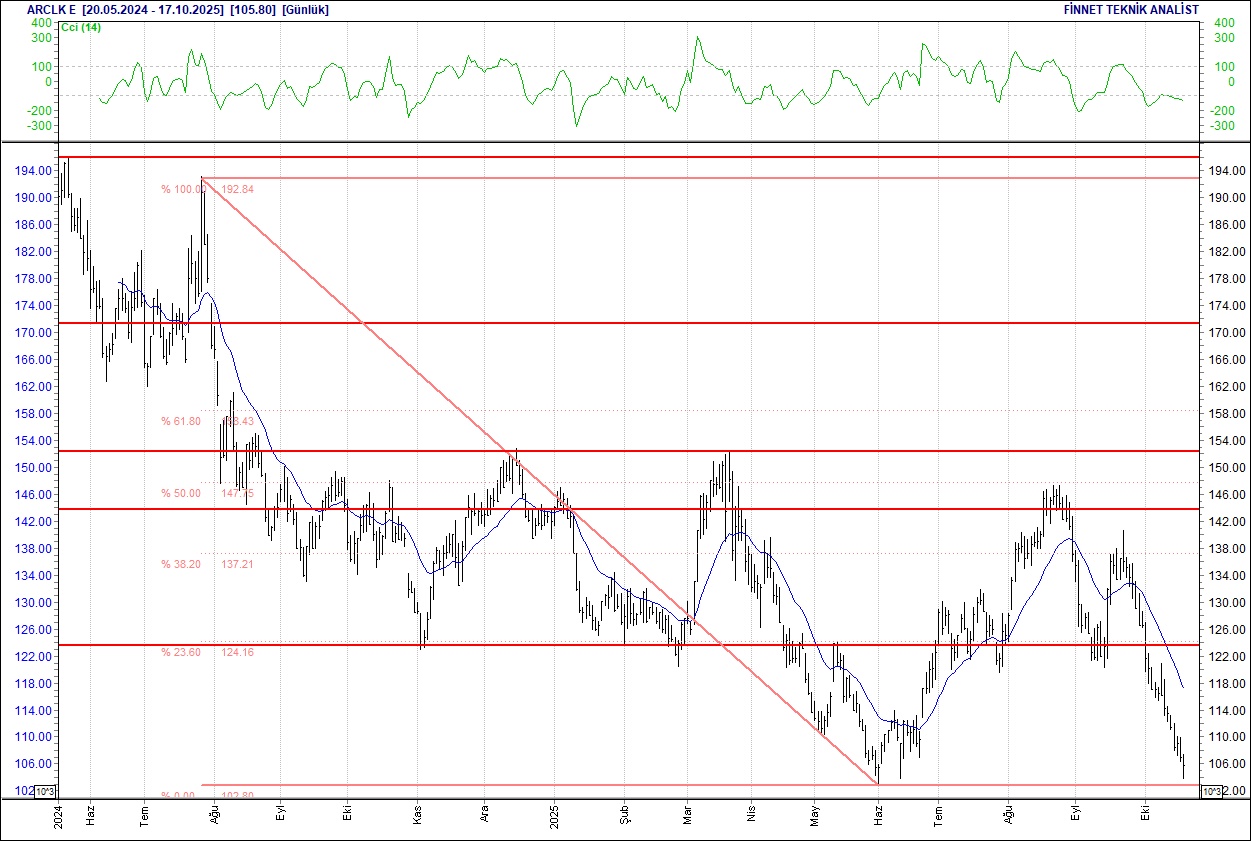
Task: Click the Cci (14) indicator label
Action: pyautogui.click(x=81, y=27)
